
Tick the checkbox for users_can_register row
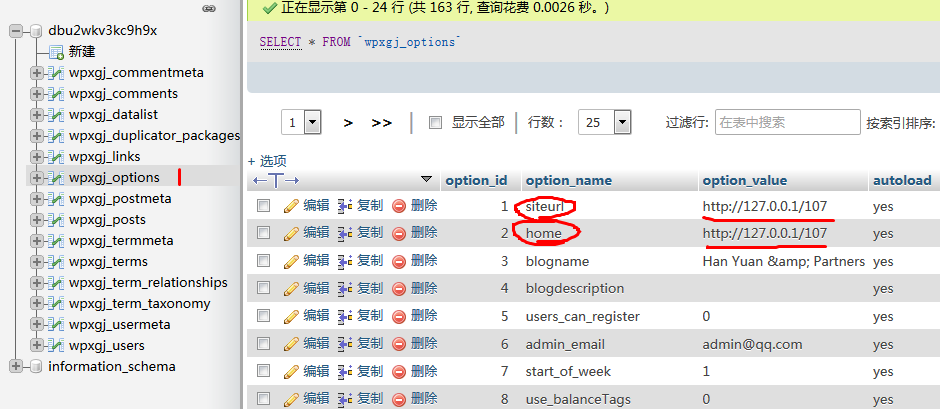[264, 316]
